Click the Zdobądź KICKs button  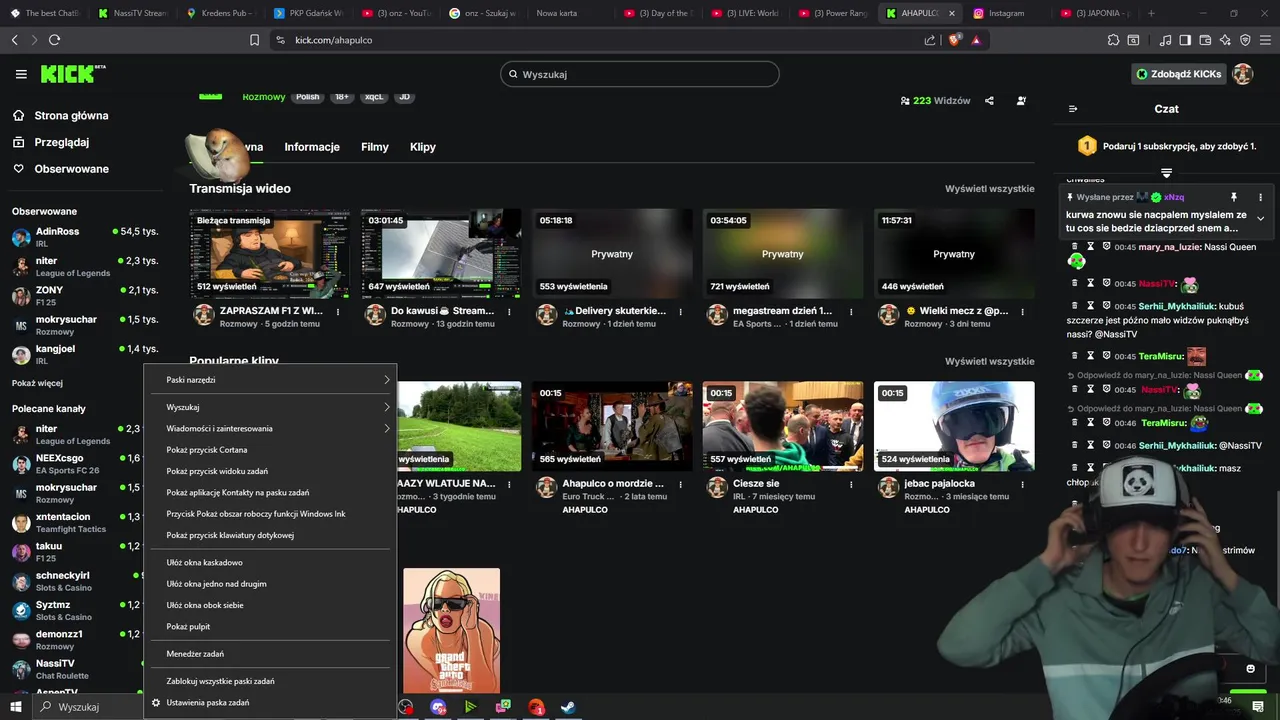[1178, 74]
